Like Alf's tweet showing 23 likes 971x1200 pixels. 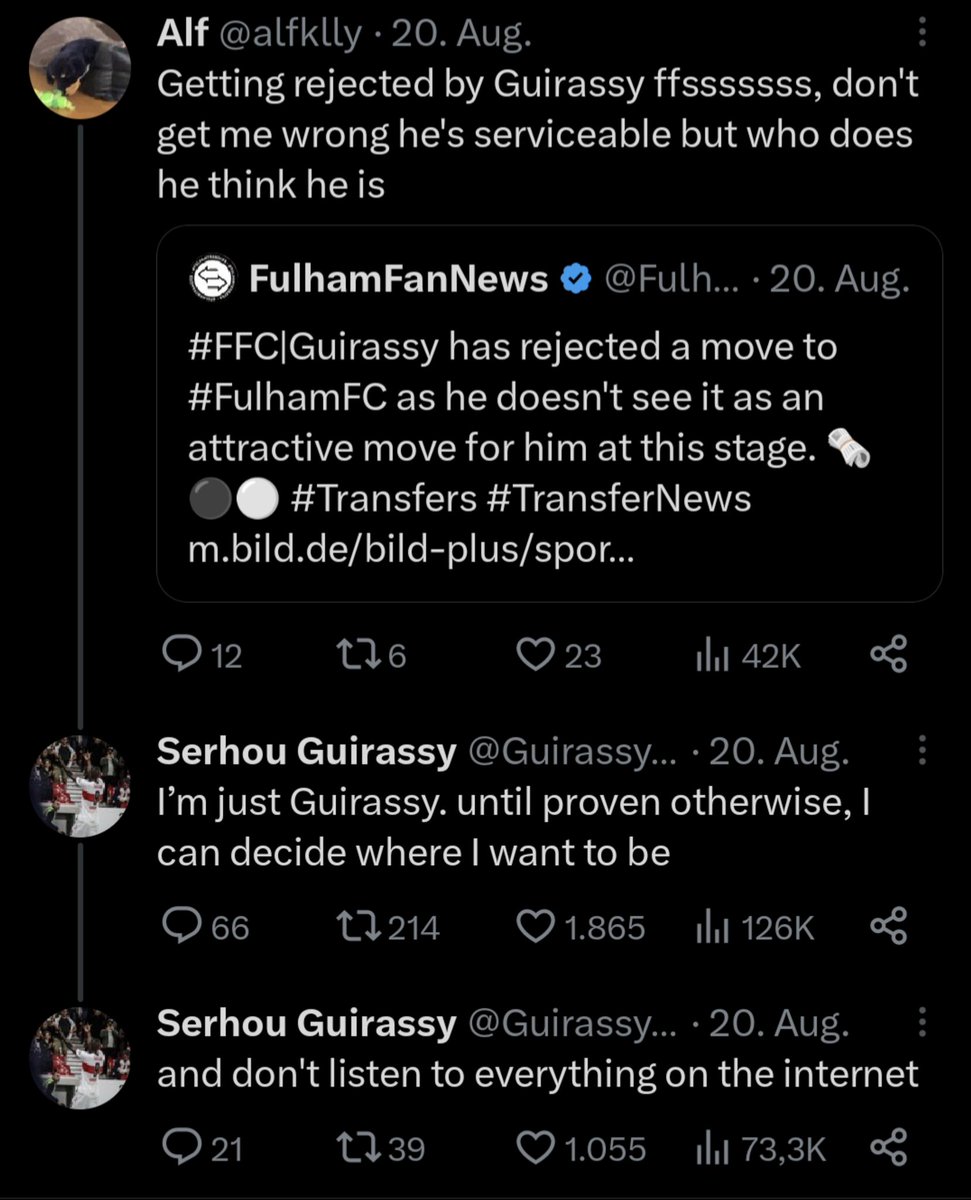pos(558,655)
